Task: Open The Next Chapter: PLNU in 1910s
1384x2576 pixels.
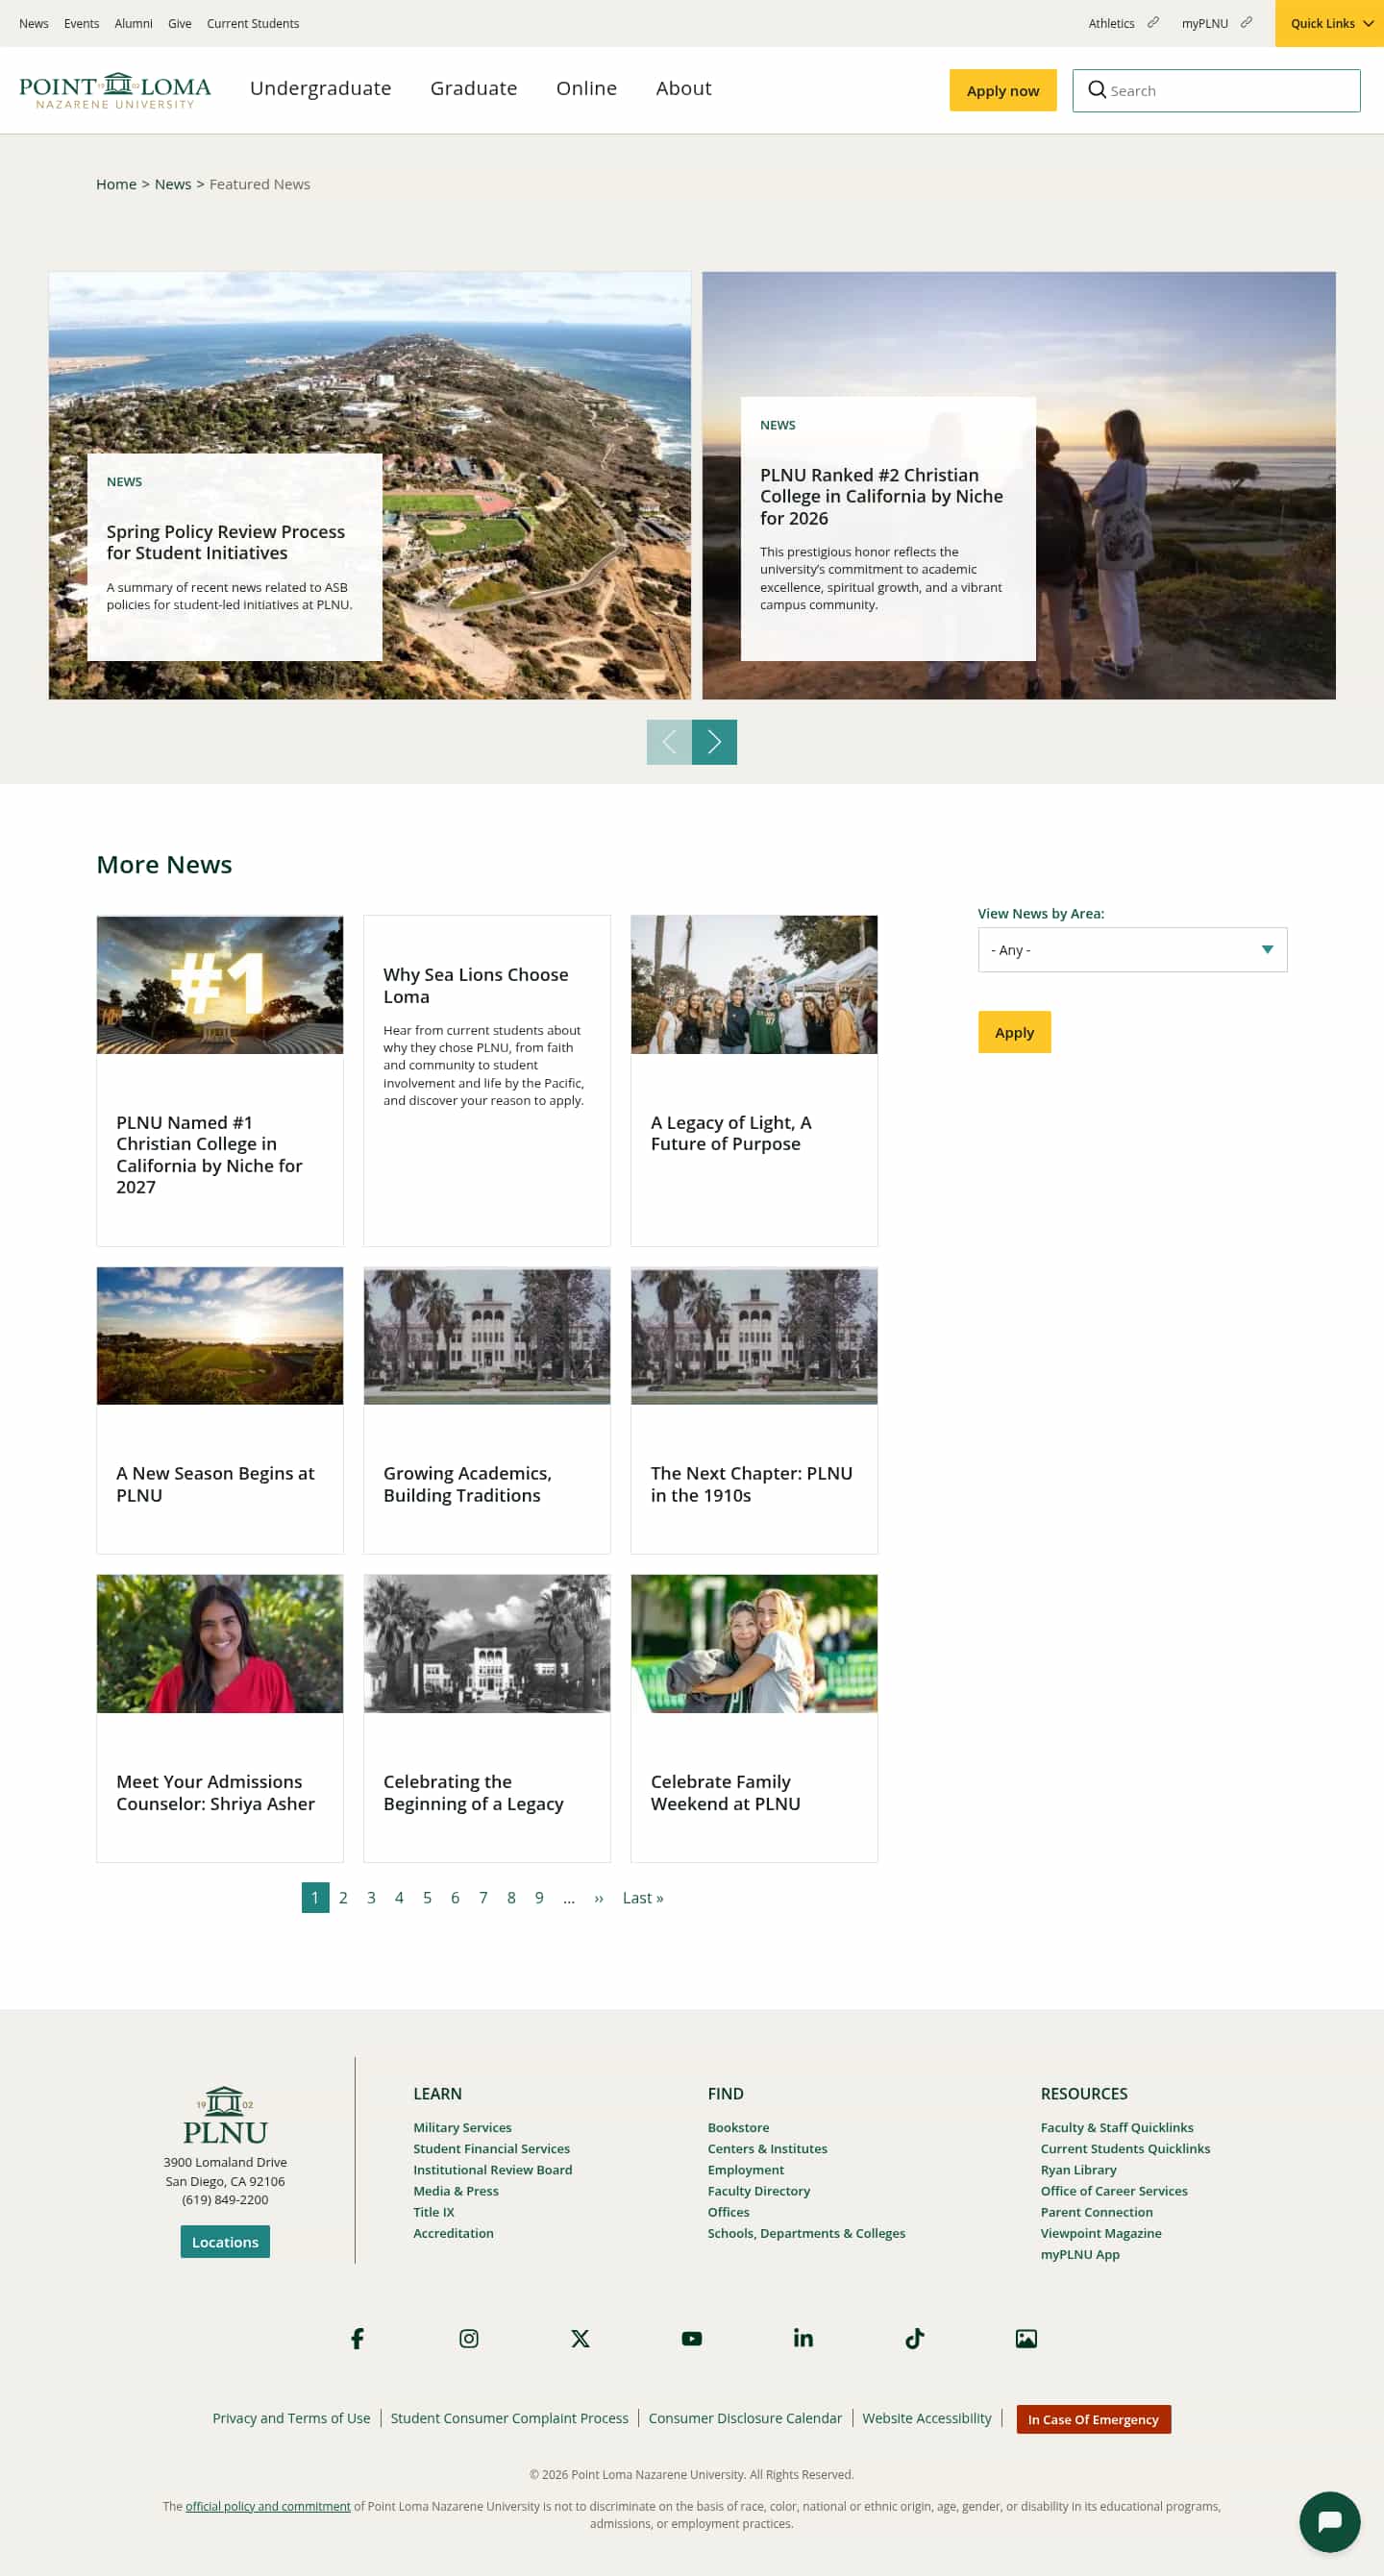Action: 752,1484
